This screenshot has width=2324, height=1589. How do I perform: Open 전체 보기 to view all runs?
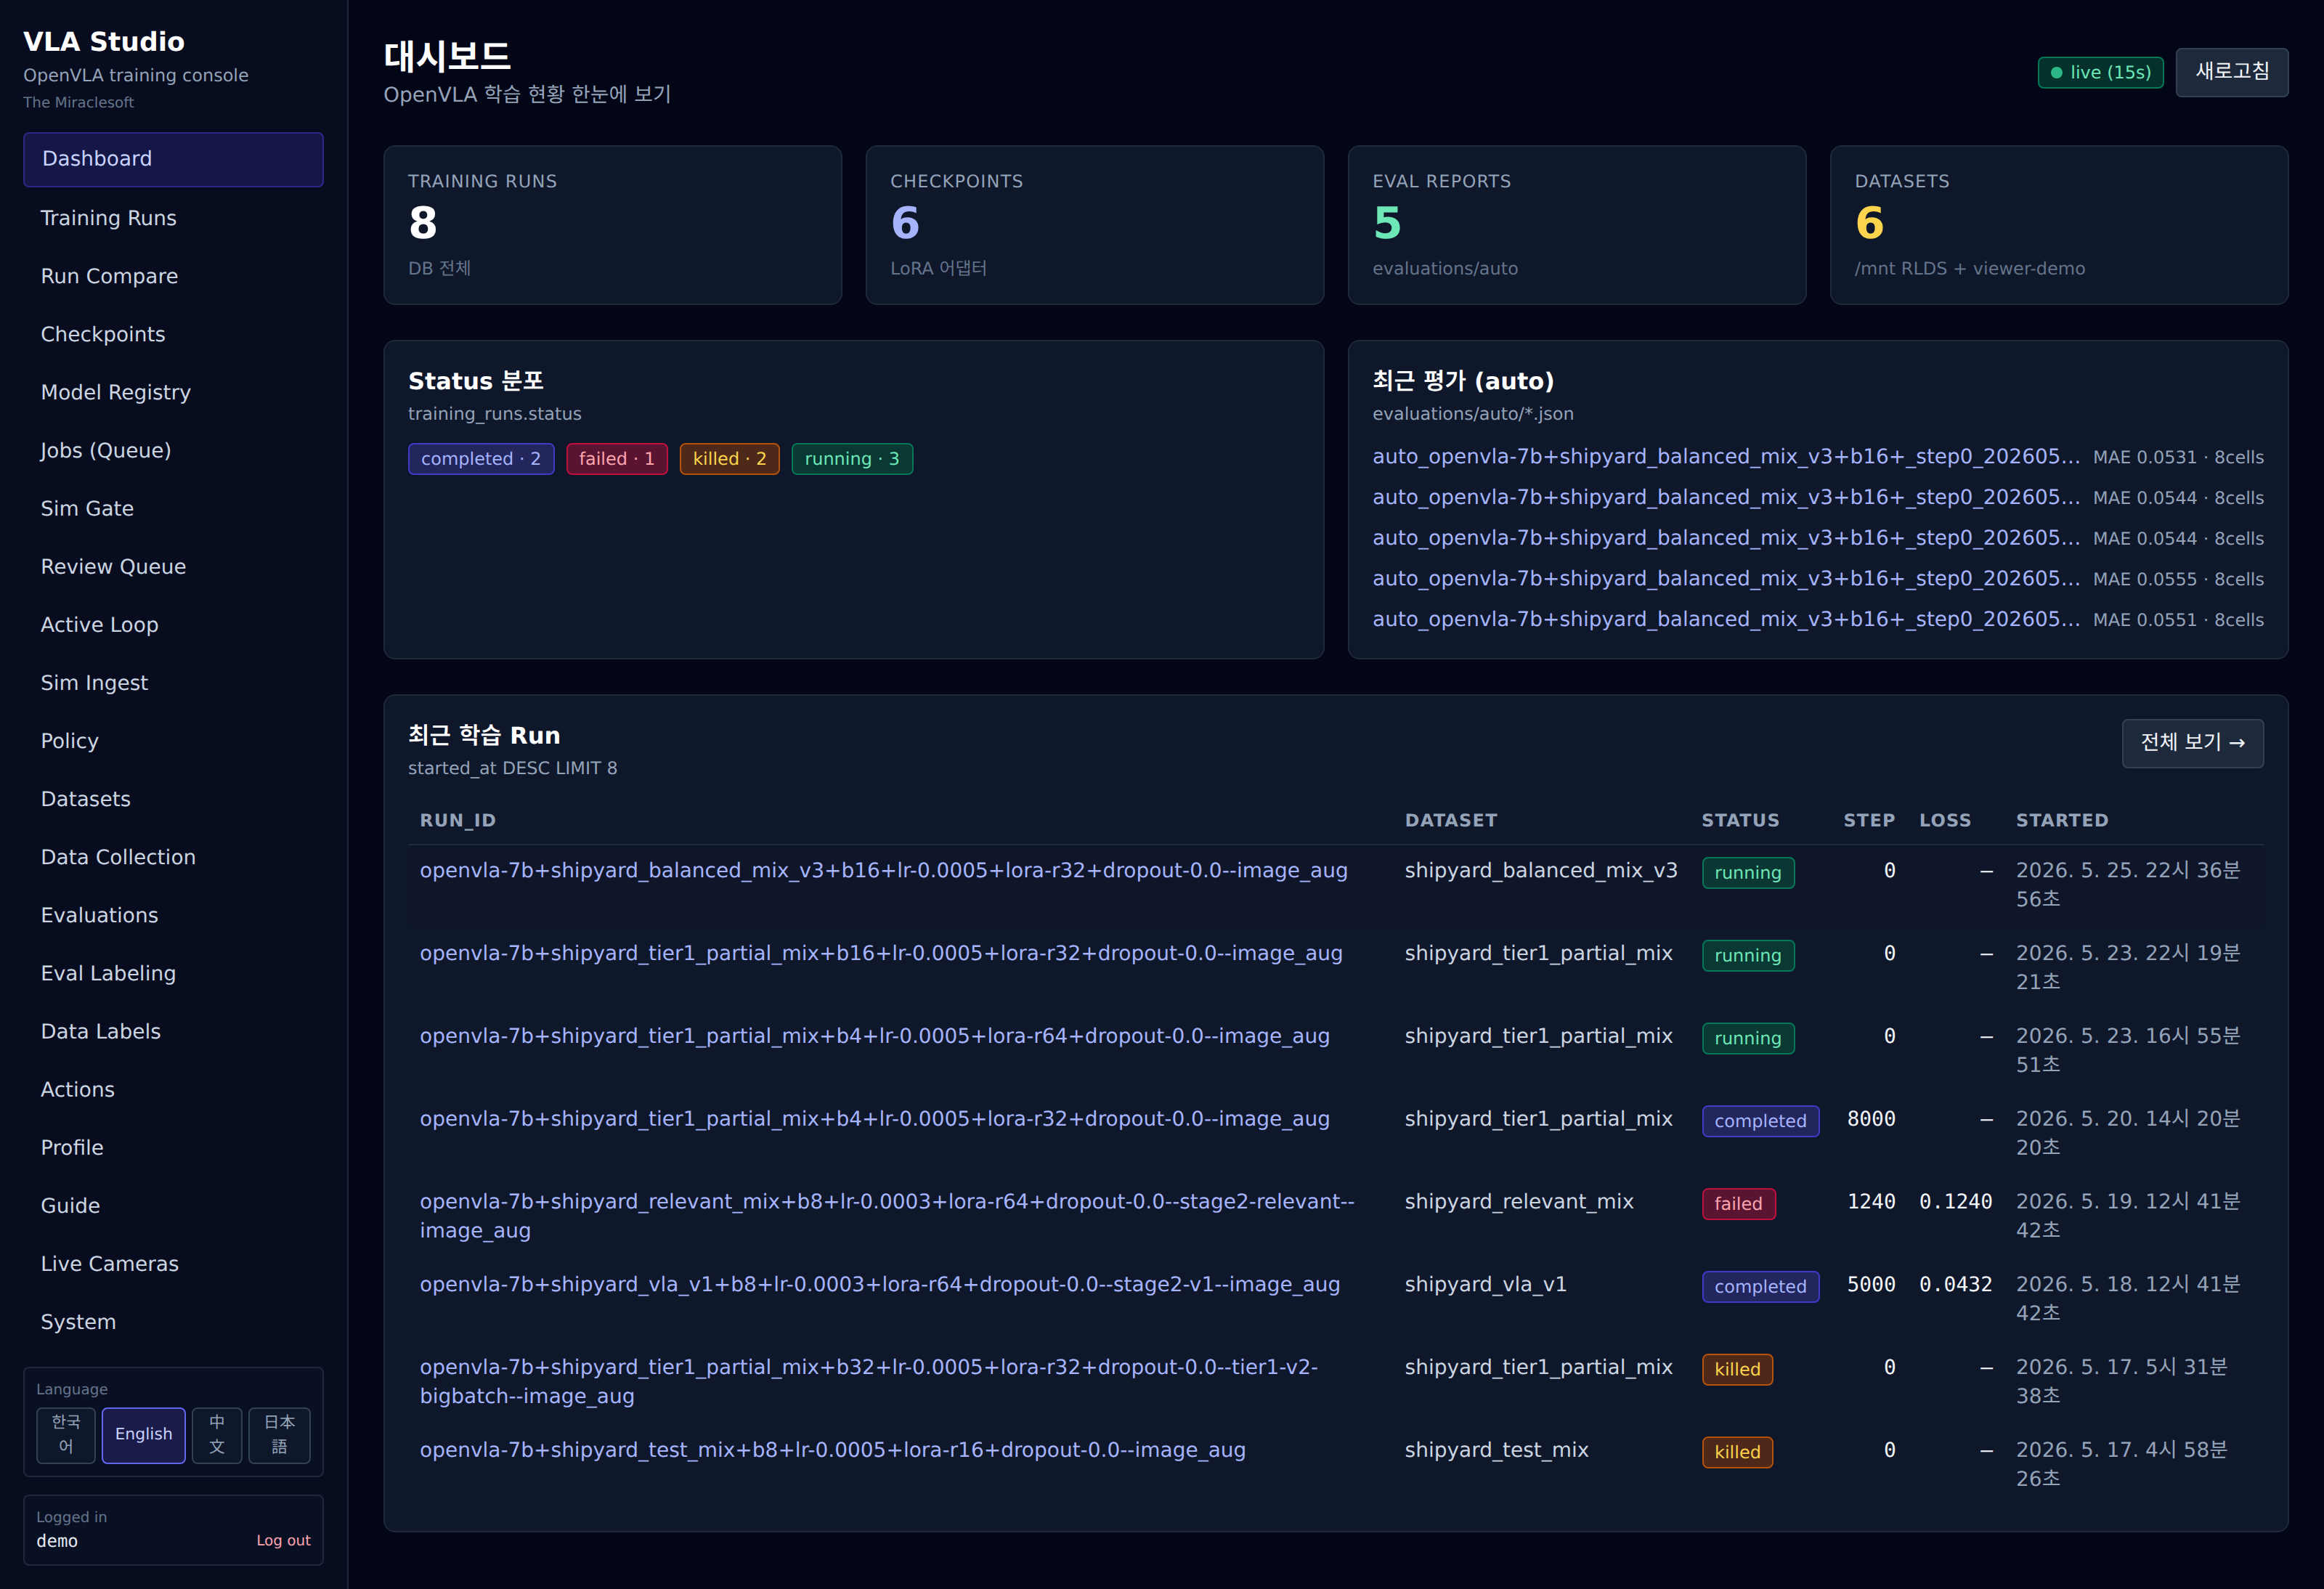tap(2192, 742)
